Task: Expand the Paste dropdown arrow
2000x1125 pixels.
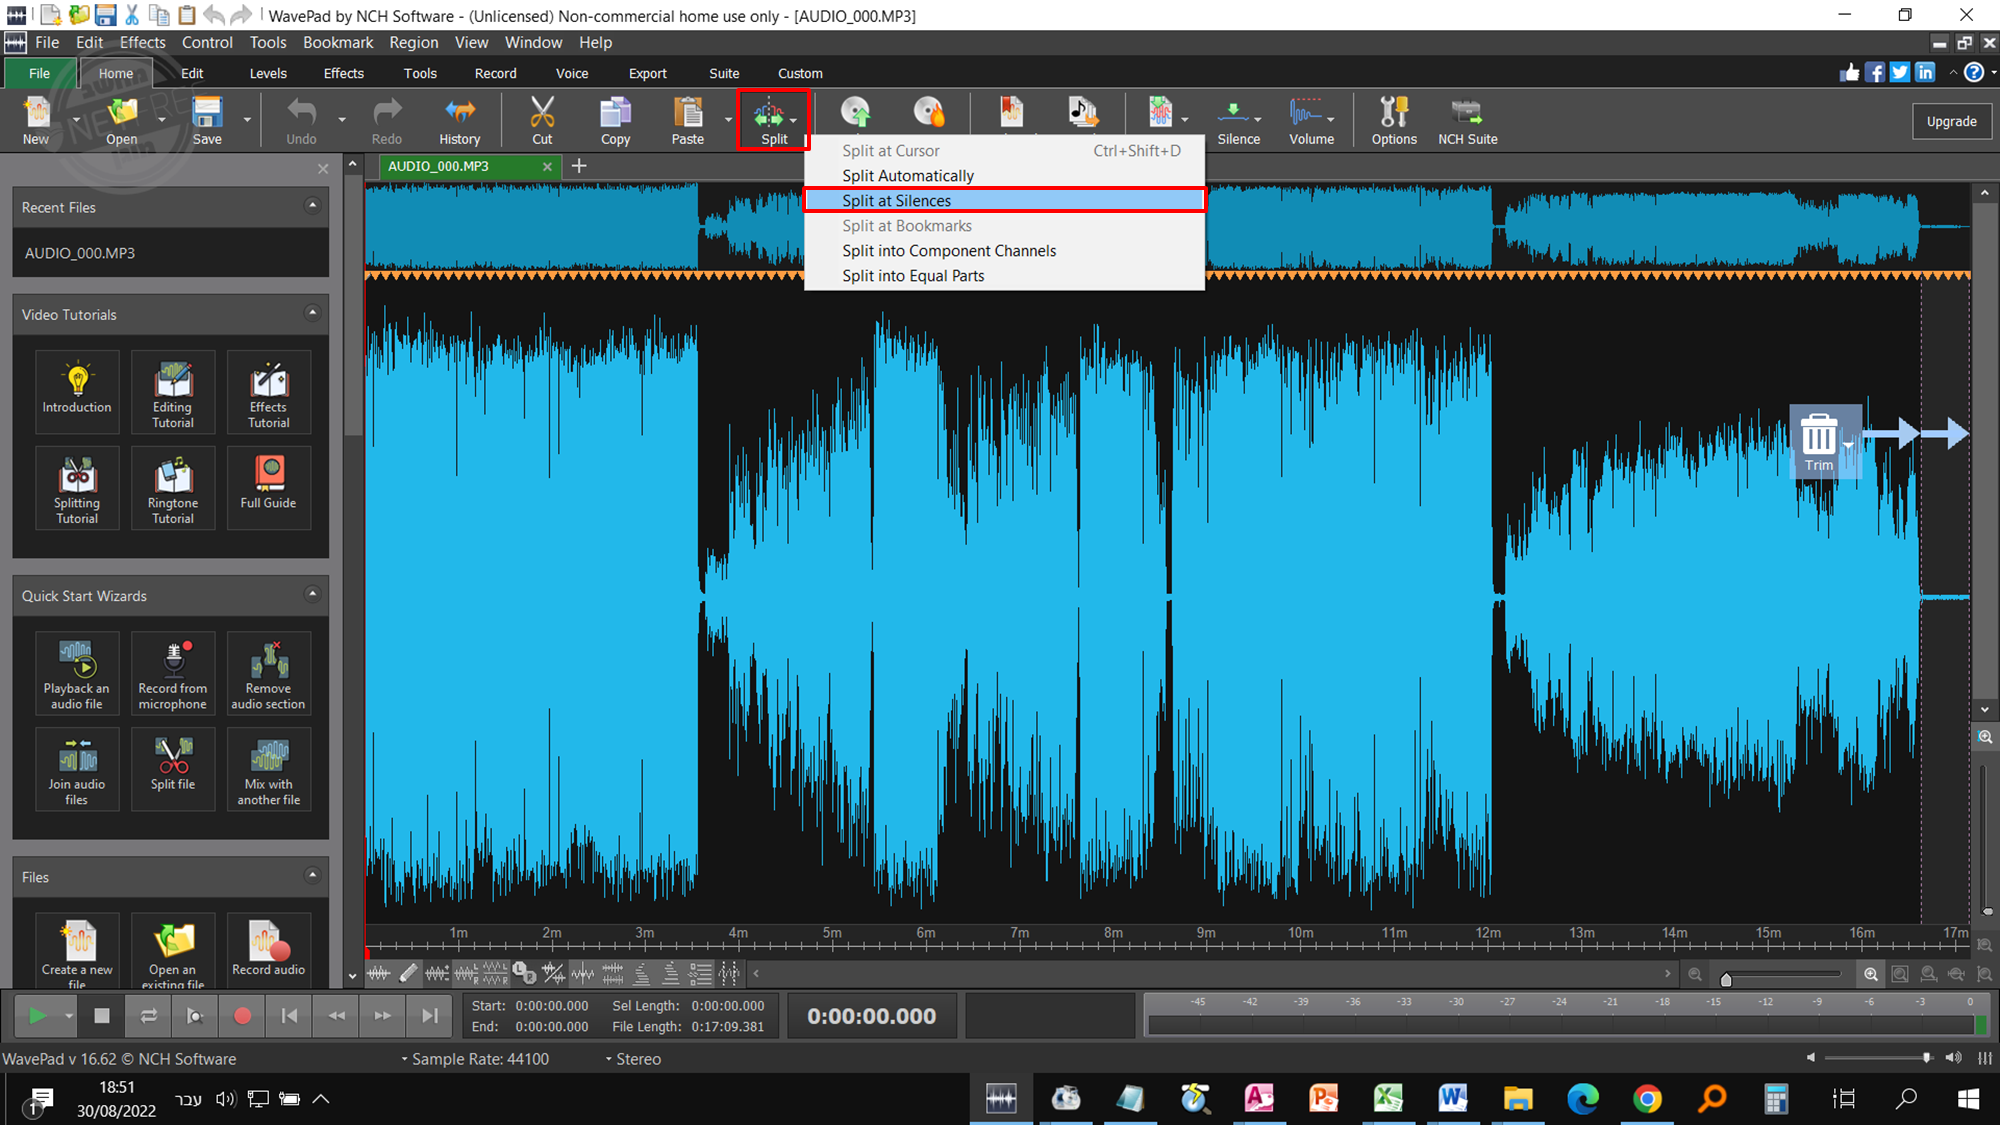Action: [728, 120]
